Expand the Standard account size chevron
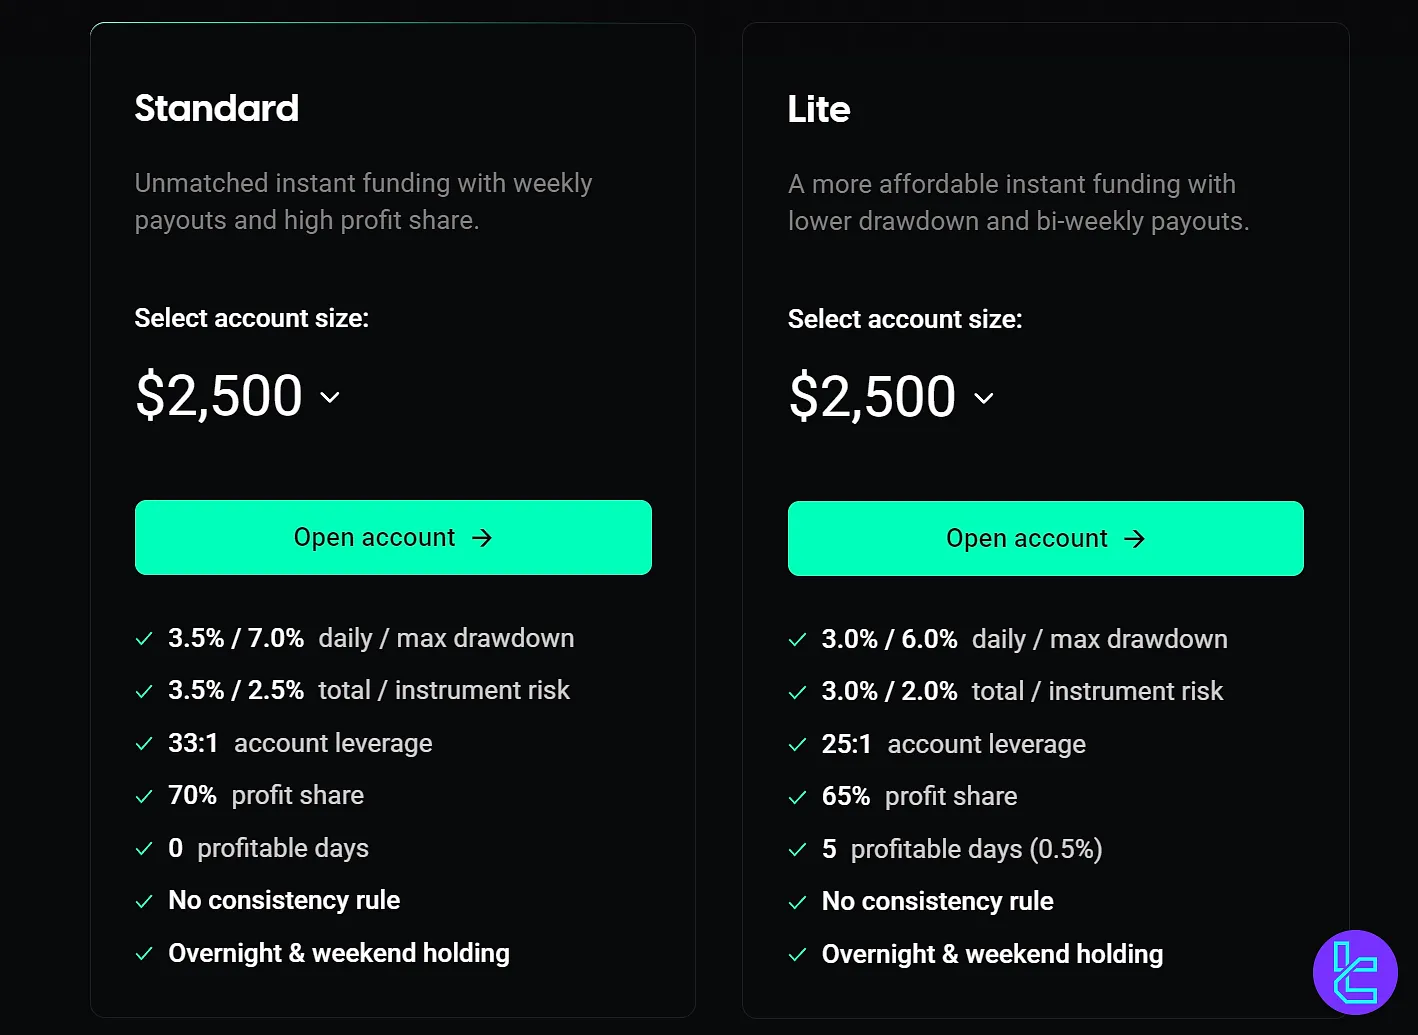This screenshot has height=1035, width=1418. [330, 397]
